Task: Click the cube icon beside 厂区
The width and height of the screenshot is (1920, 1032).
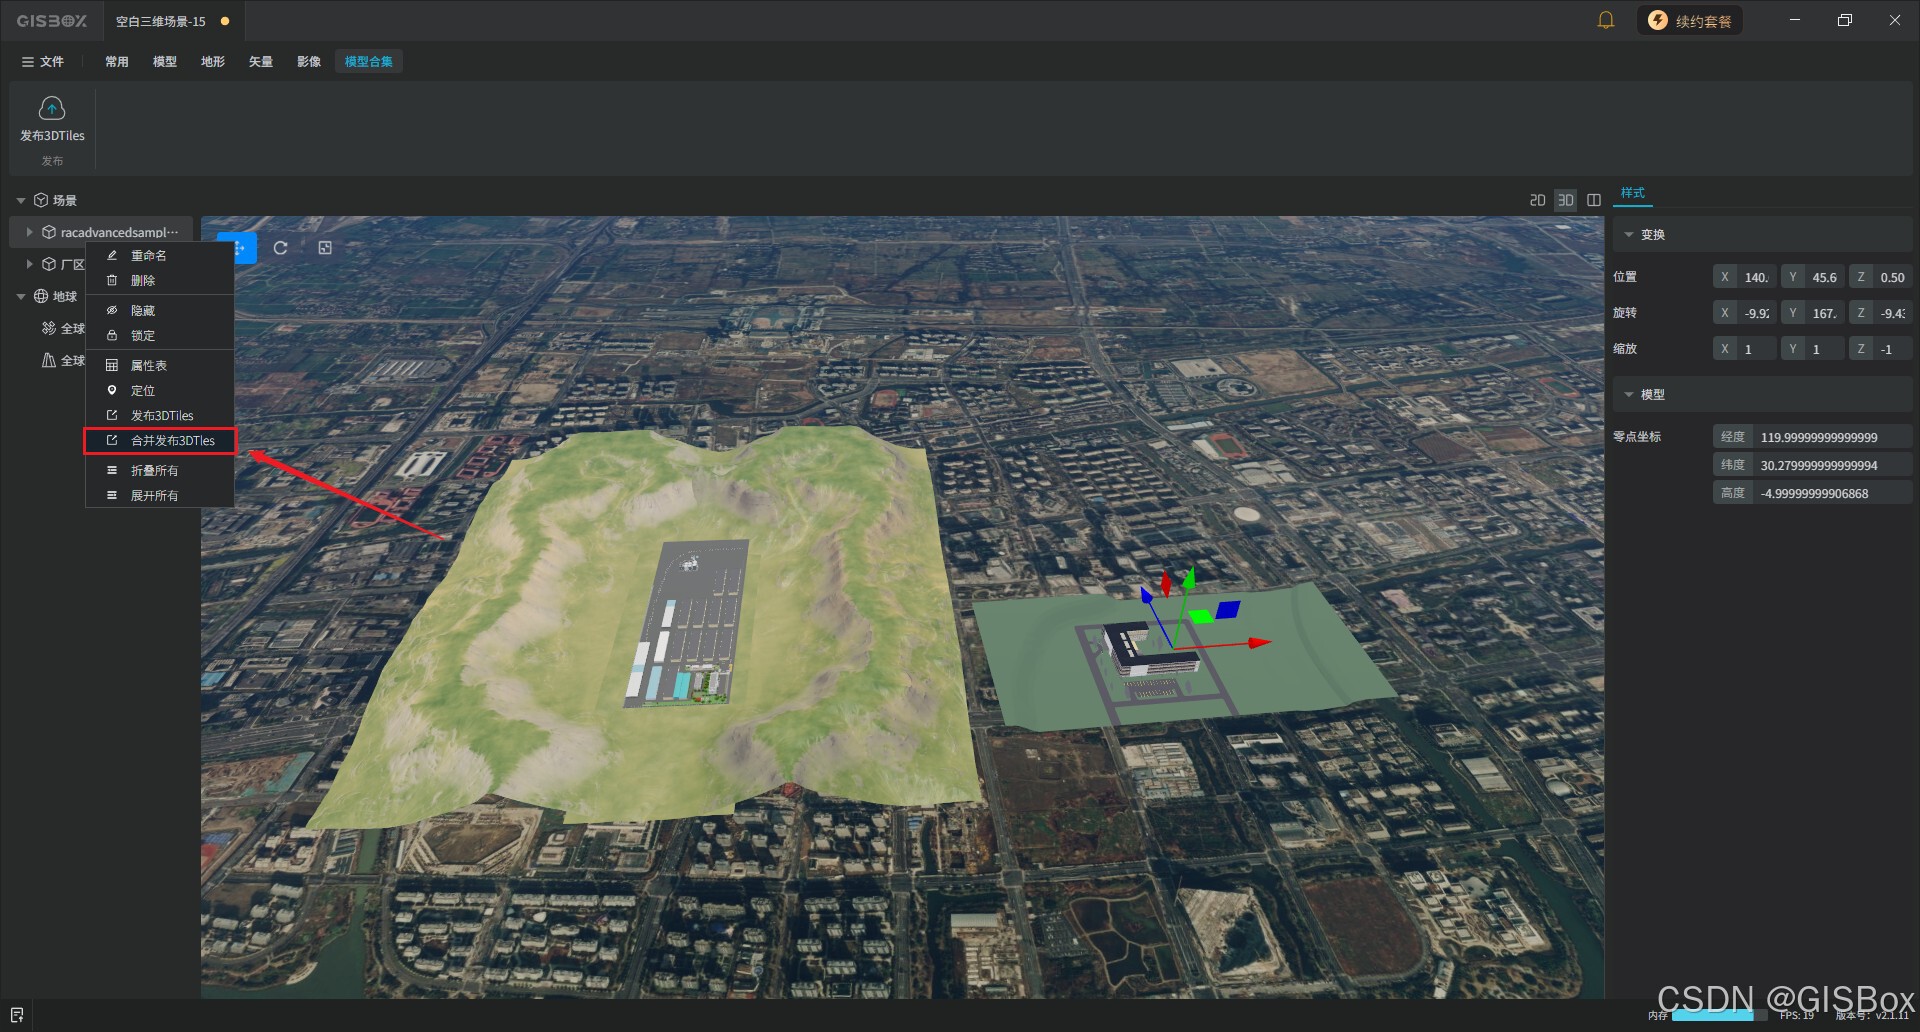Action: click(48, 264)
